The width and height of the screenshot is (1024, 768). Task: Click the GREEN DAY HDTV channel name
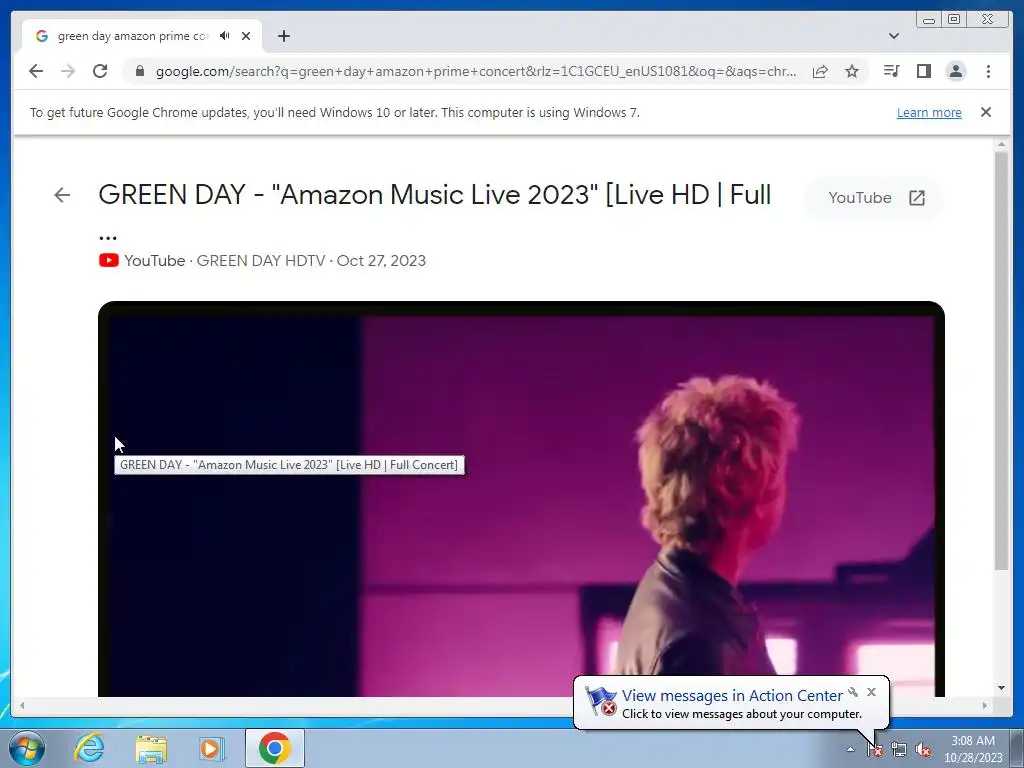click(x=261, y=261)
